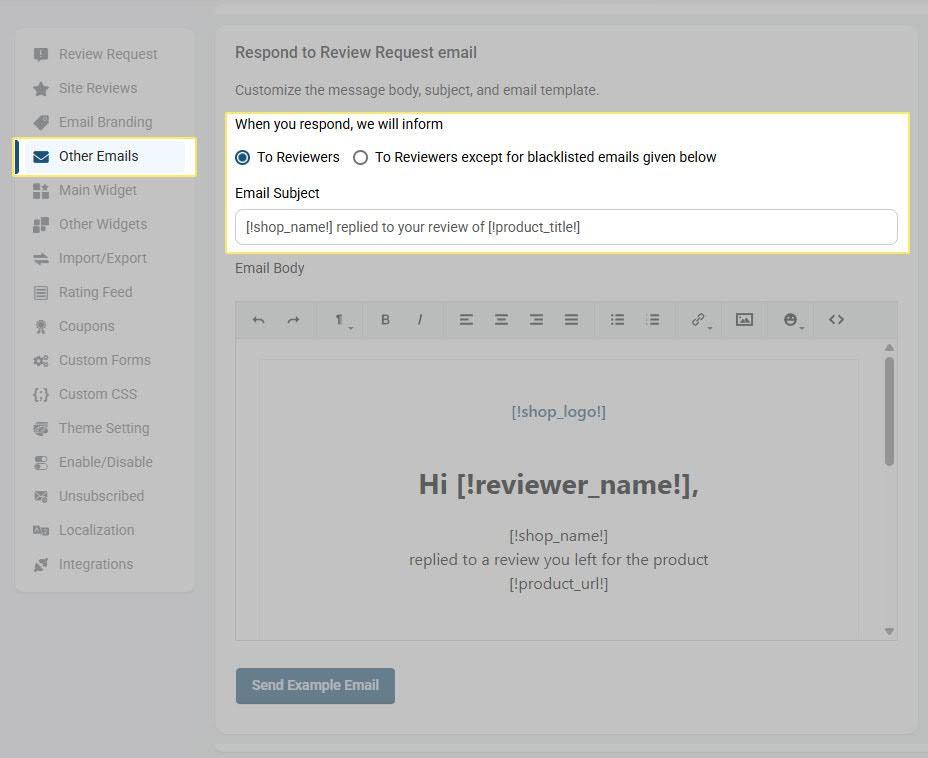Open the heading style dropdown
The height and width of the screenshot is (758, 928).
pos(340,319)
